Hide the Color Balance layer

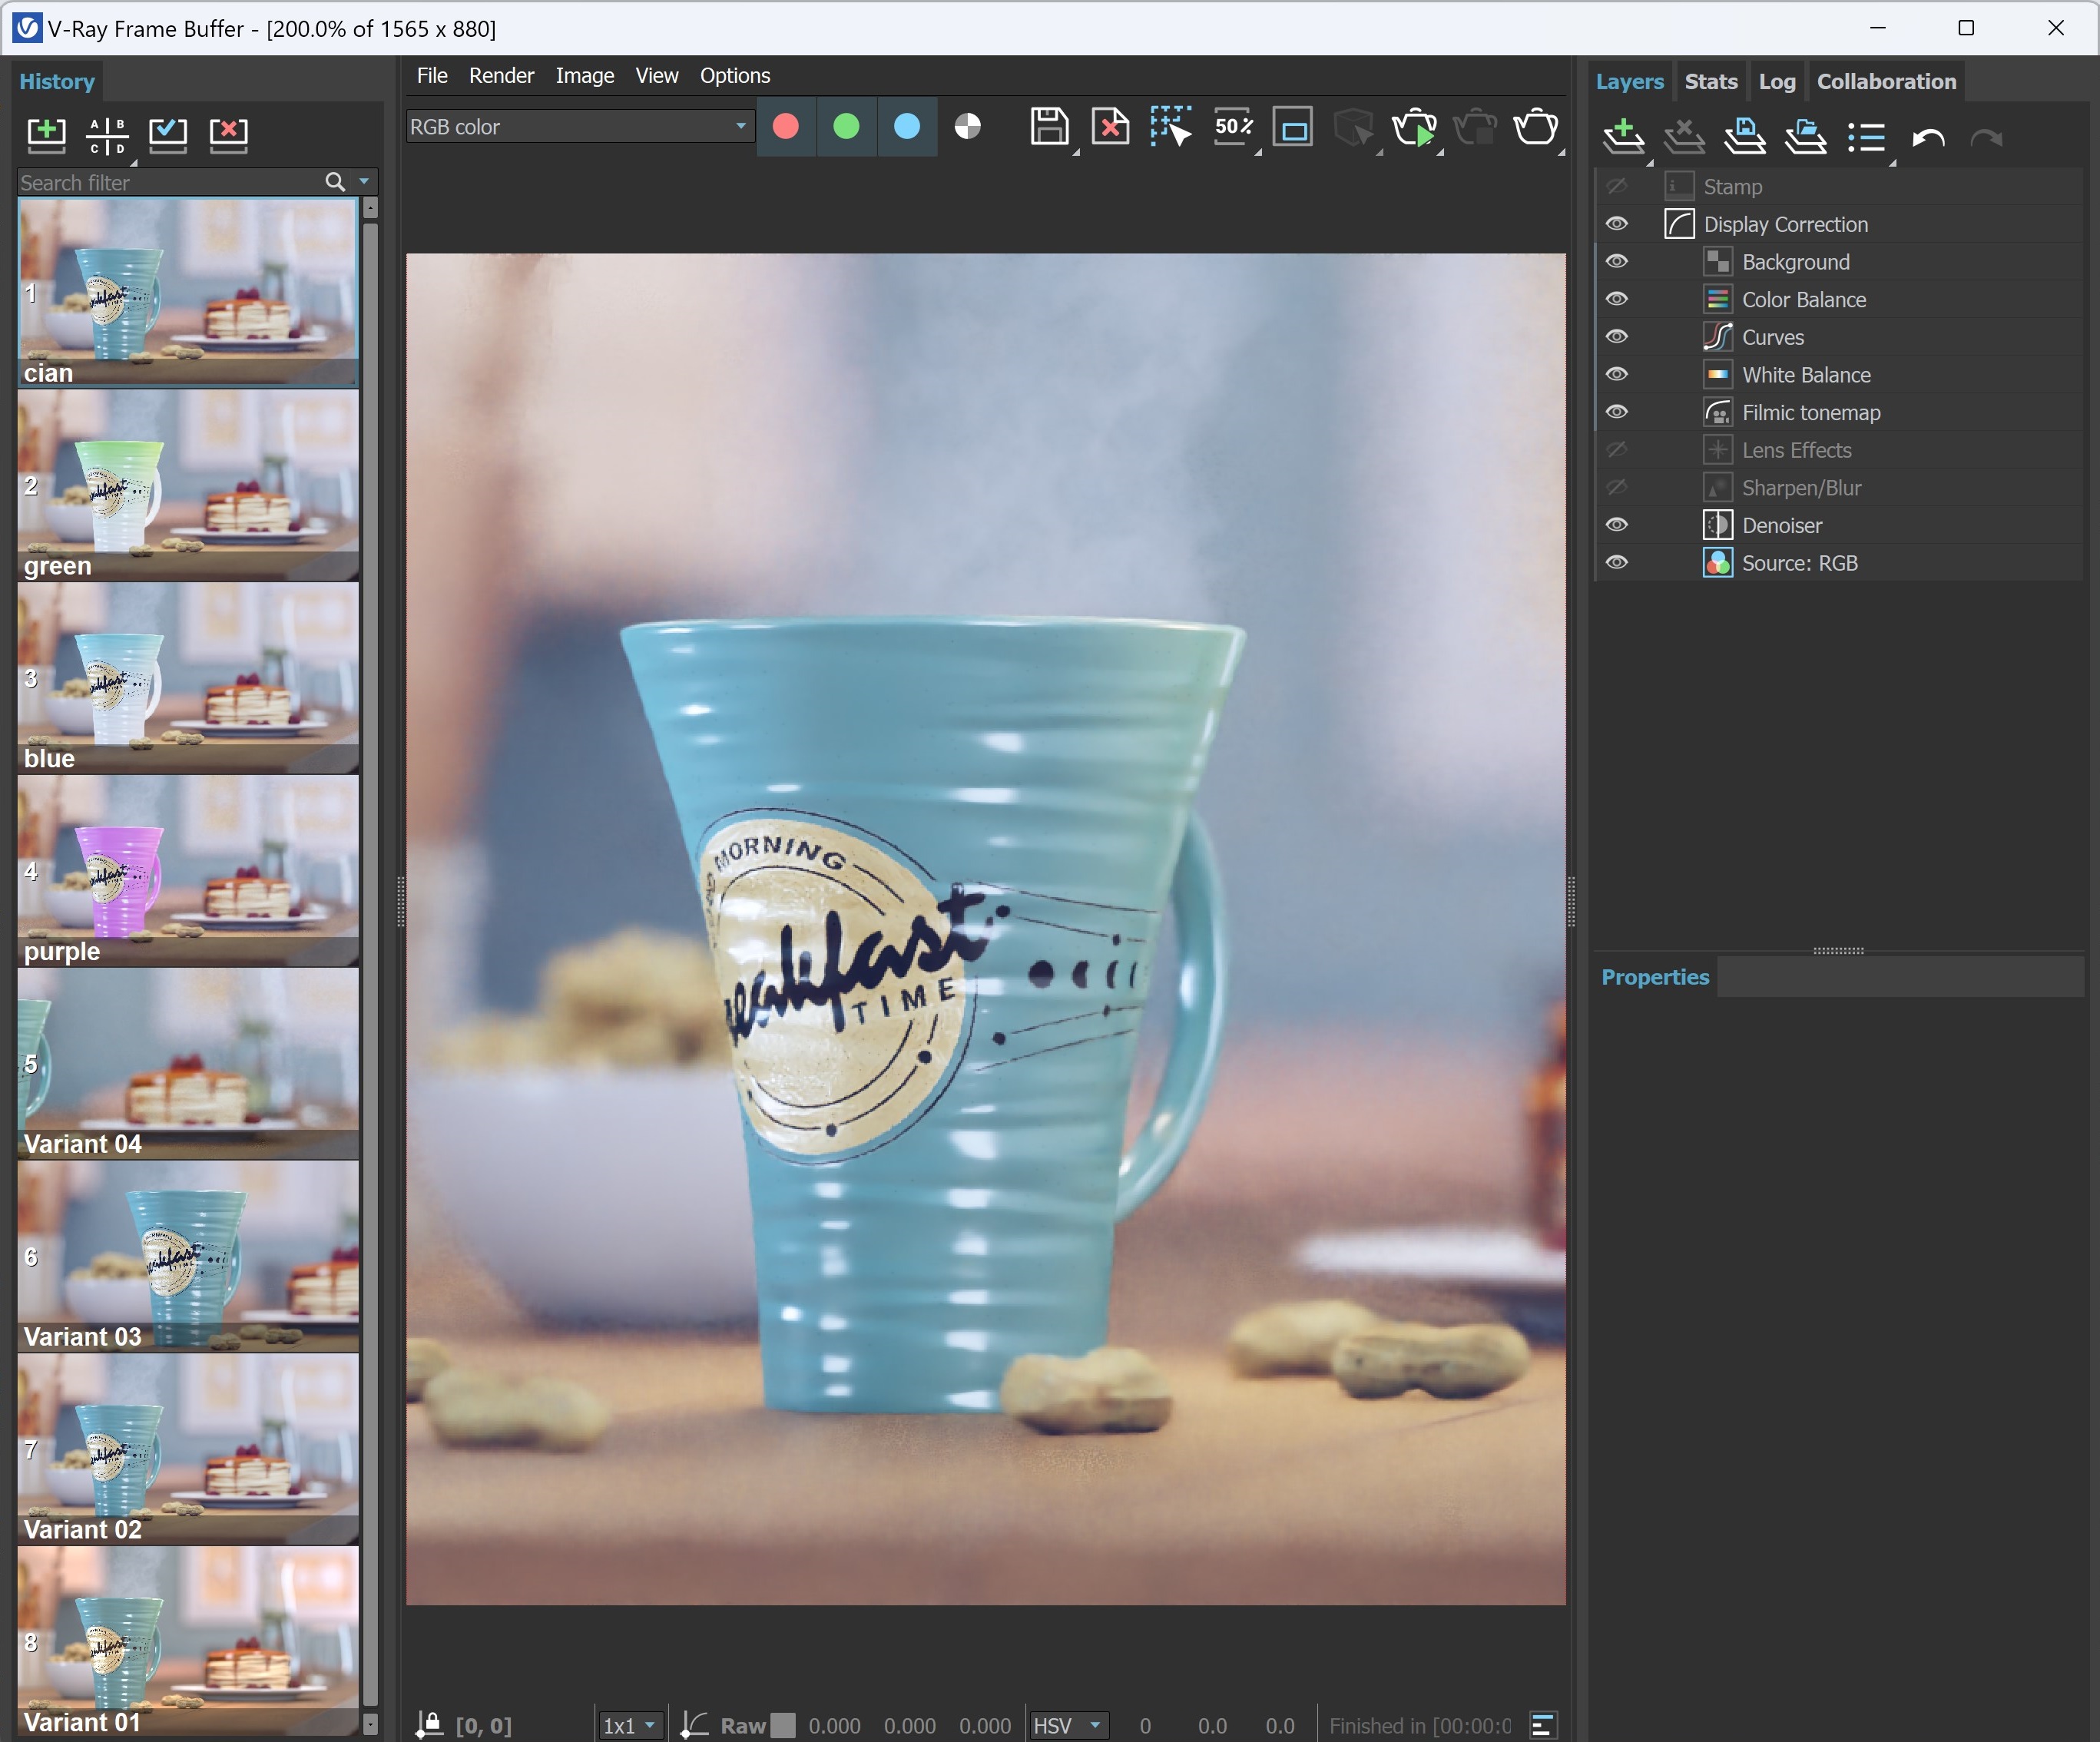click(x=1619, y=299)
